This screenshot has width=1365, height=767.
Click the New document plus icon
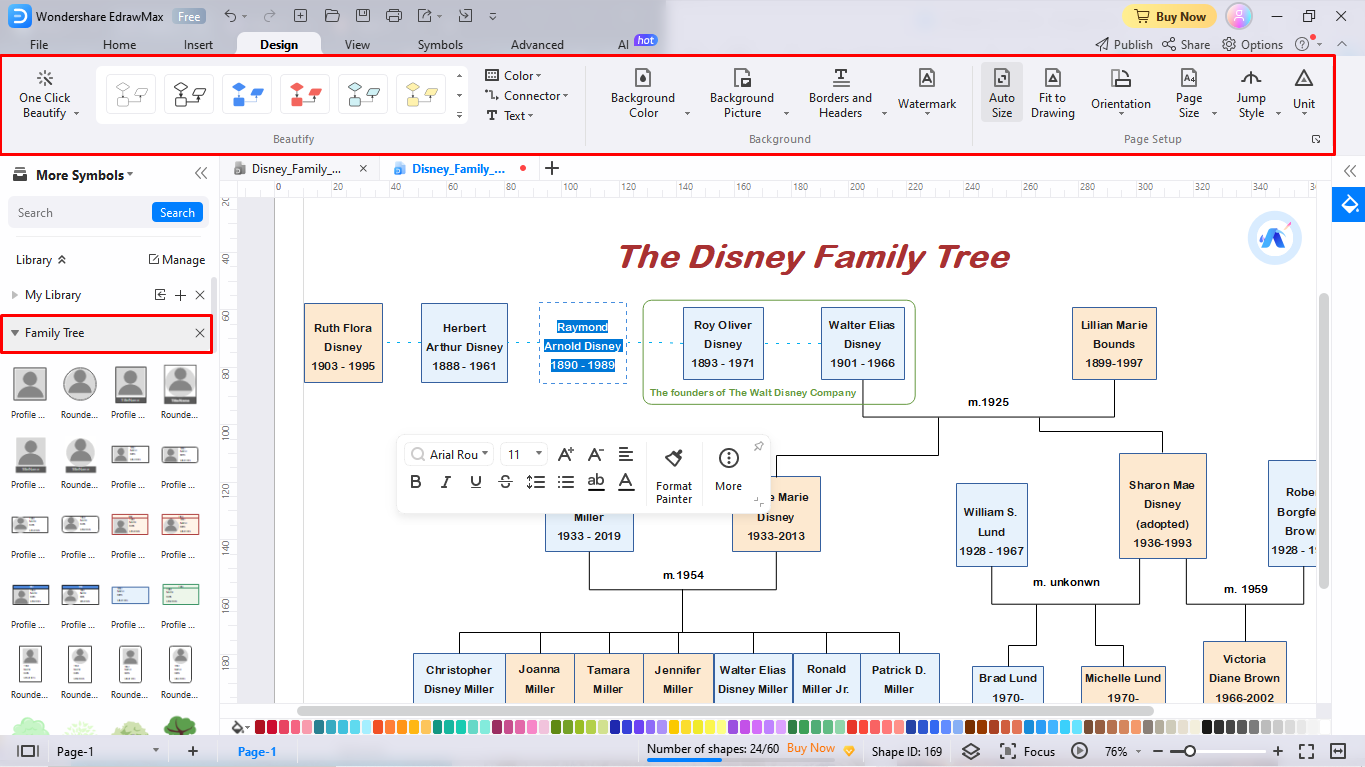[301, 16]
